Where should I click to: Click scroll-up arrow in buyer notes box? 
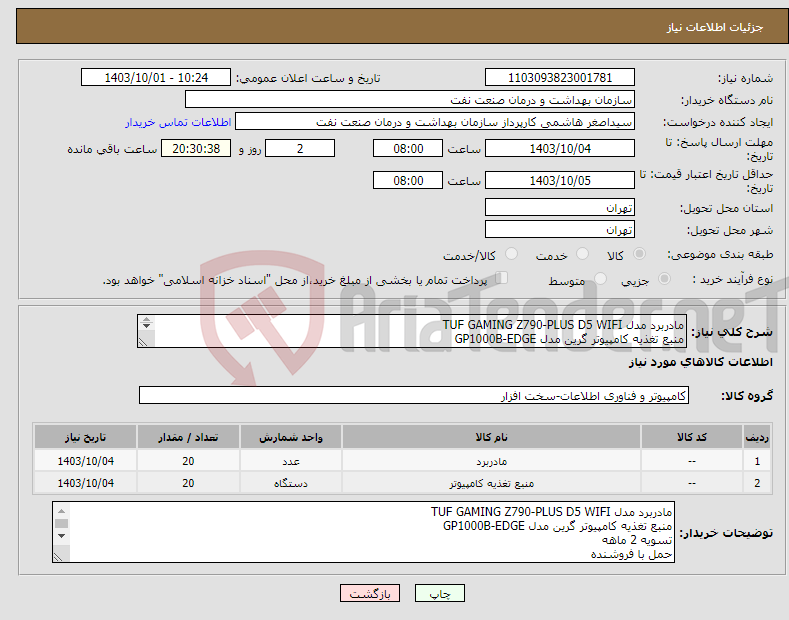pos(61,511)
